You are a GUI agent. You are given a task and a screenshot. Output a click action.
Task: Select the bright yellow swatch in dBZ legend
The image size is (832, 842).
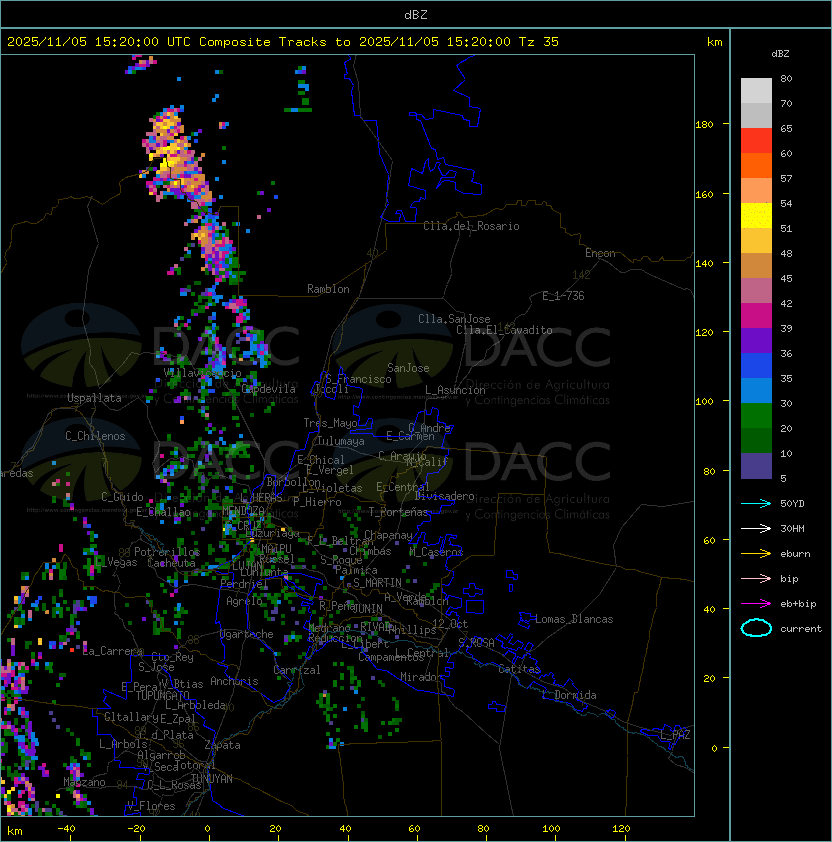coord(756,216)
